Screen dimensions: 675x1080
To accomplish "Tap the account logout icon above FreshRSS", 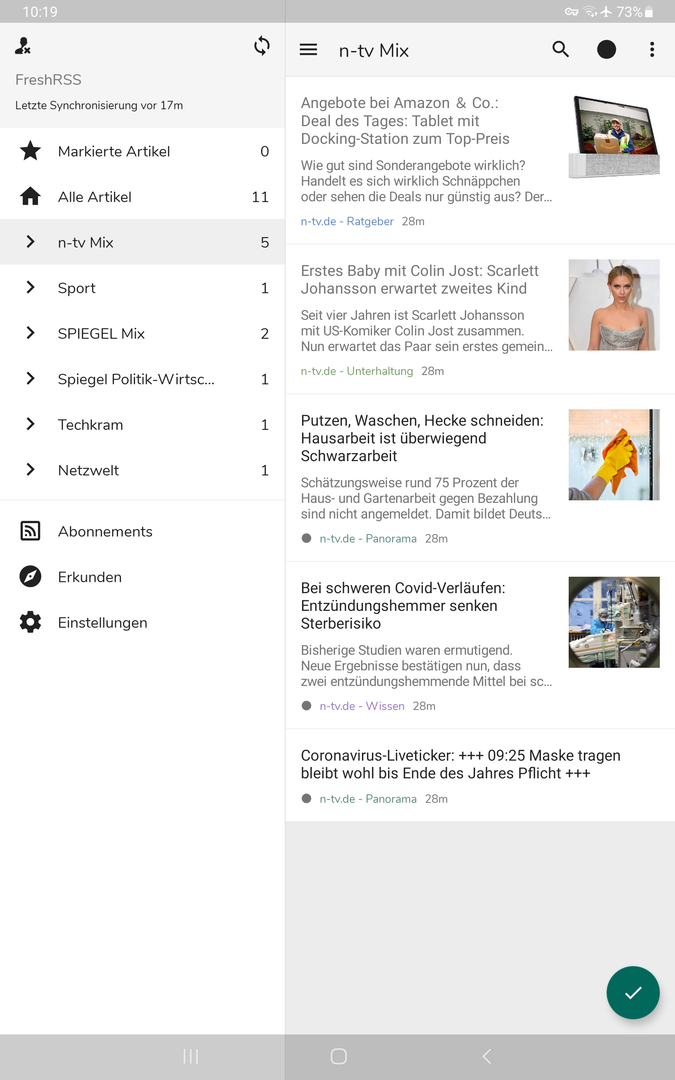I will click(23, 46).
